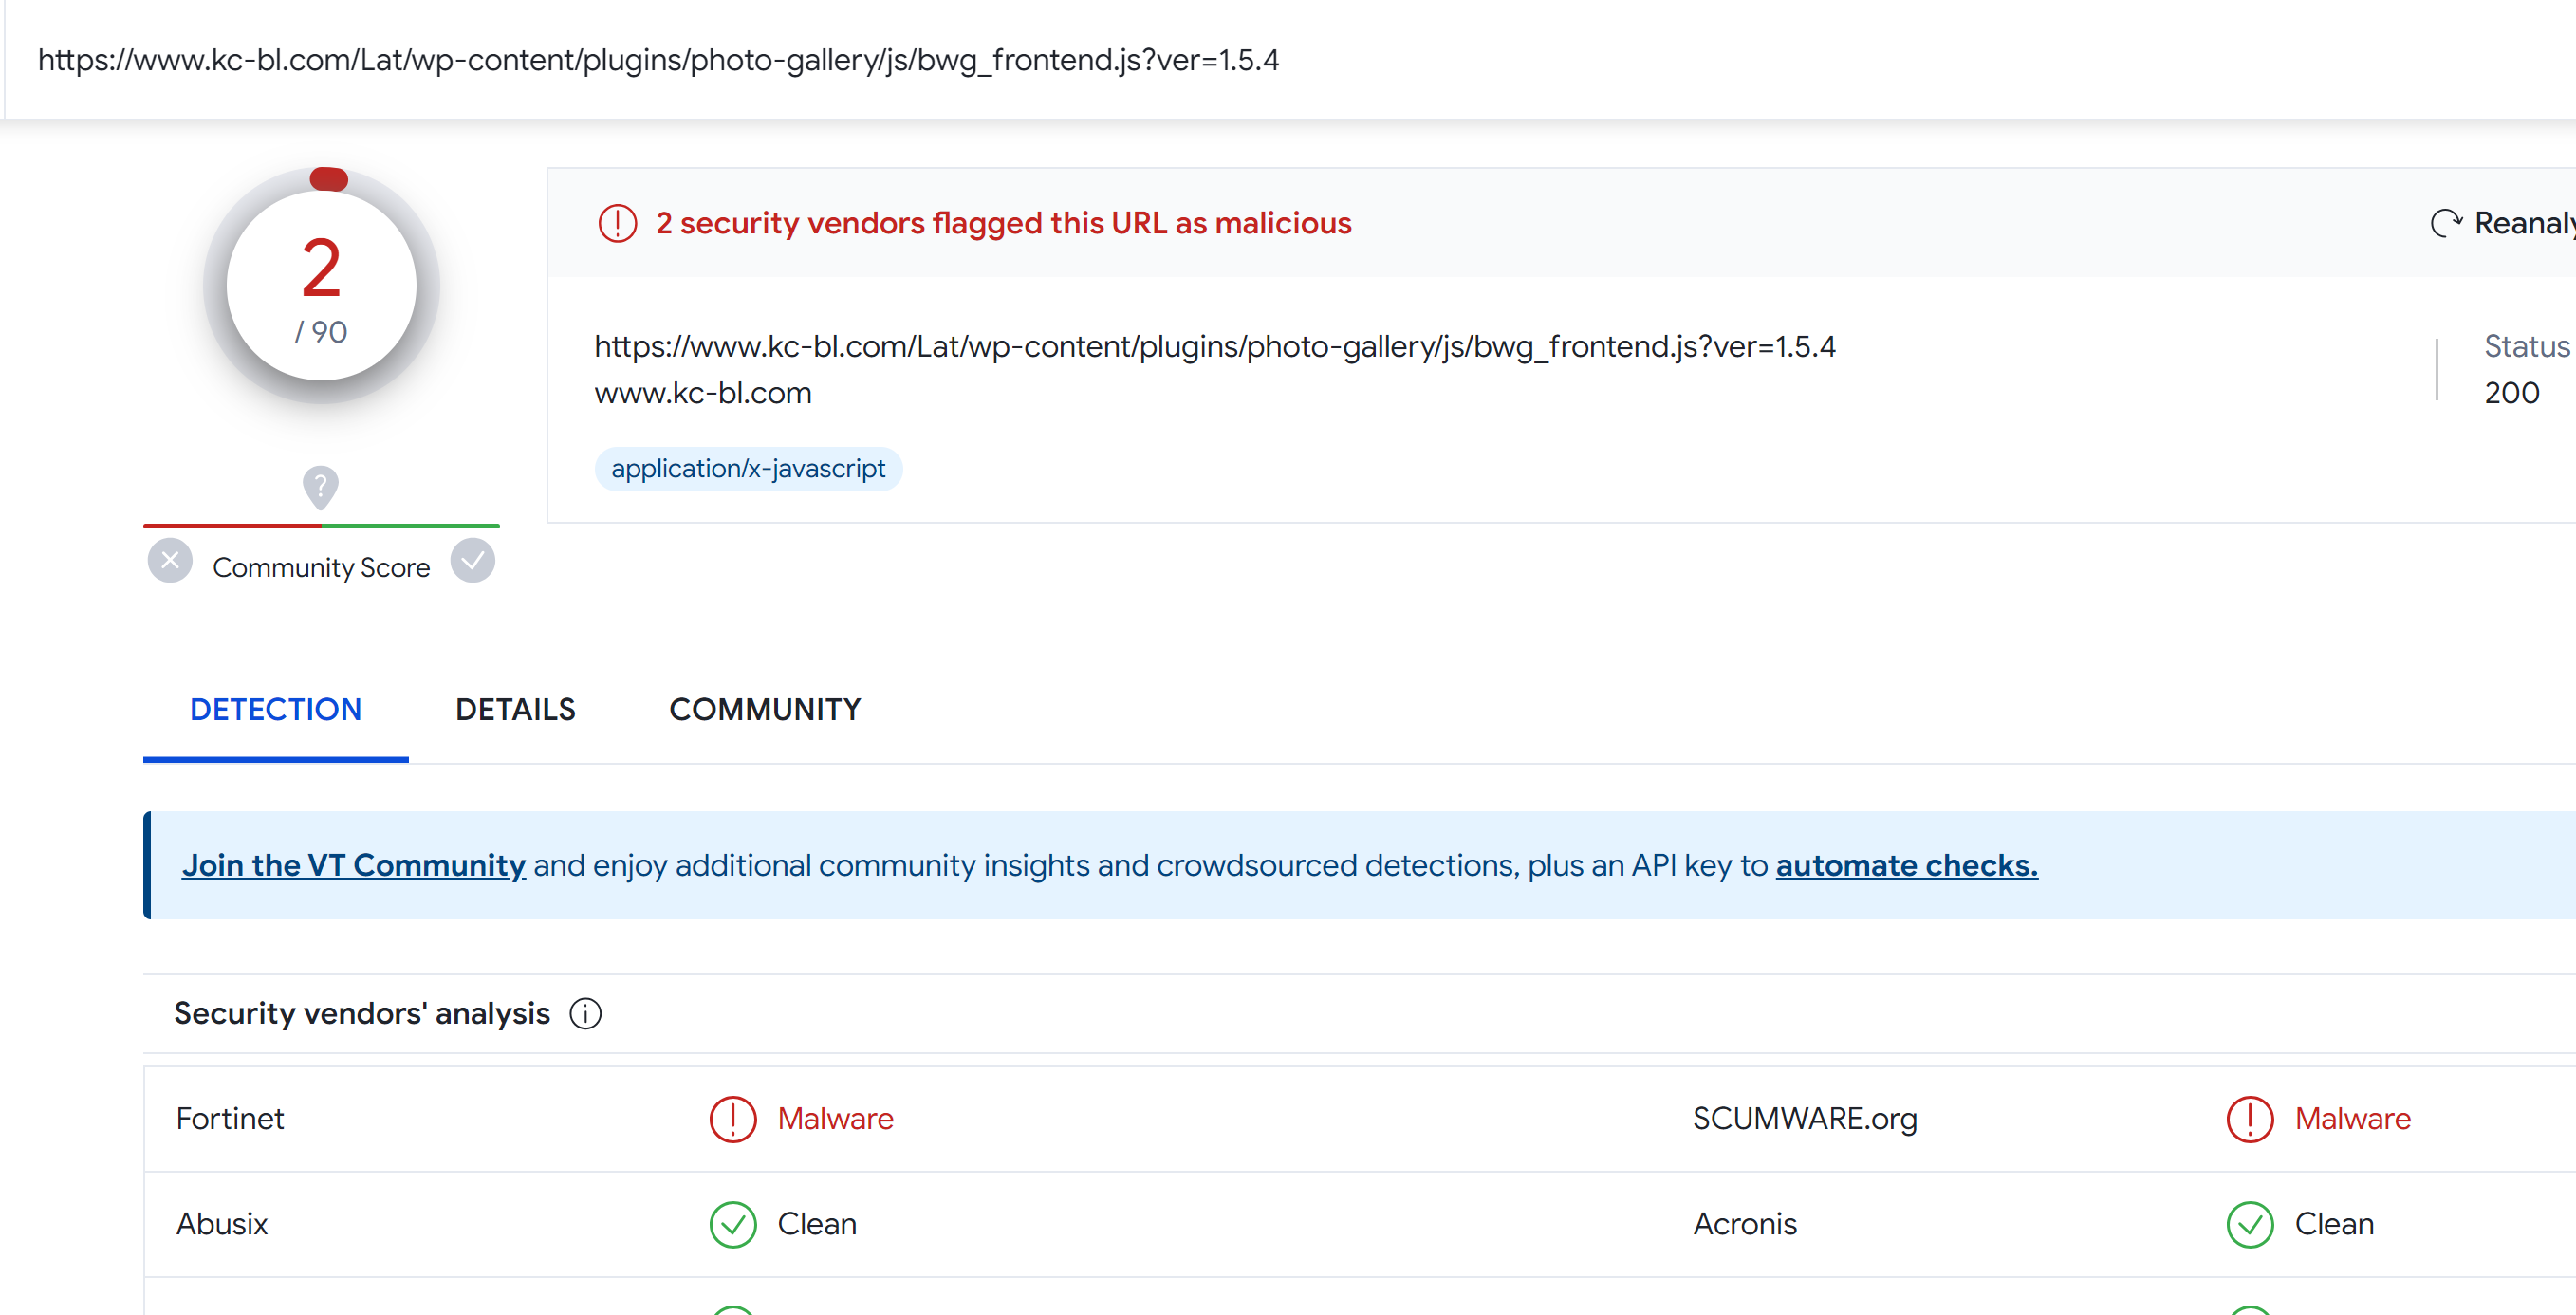This screenshot has width=2576, height=1315.
Task: Click the Community Score red-green bar
Action: (321, 525)
